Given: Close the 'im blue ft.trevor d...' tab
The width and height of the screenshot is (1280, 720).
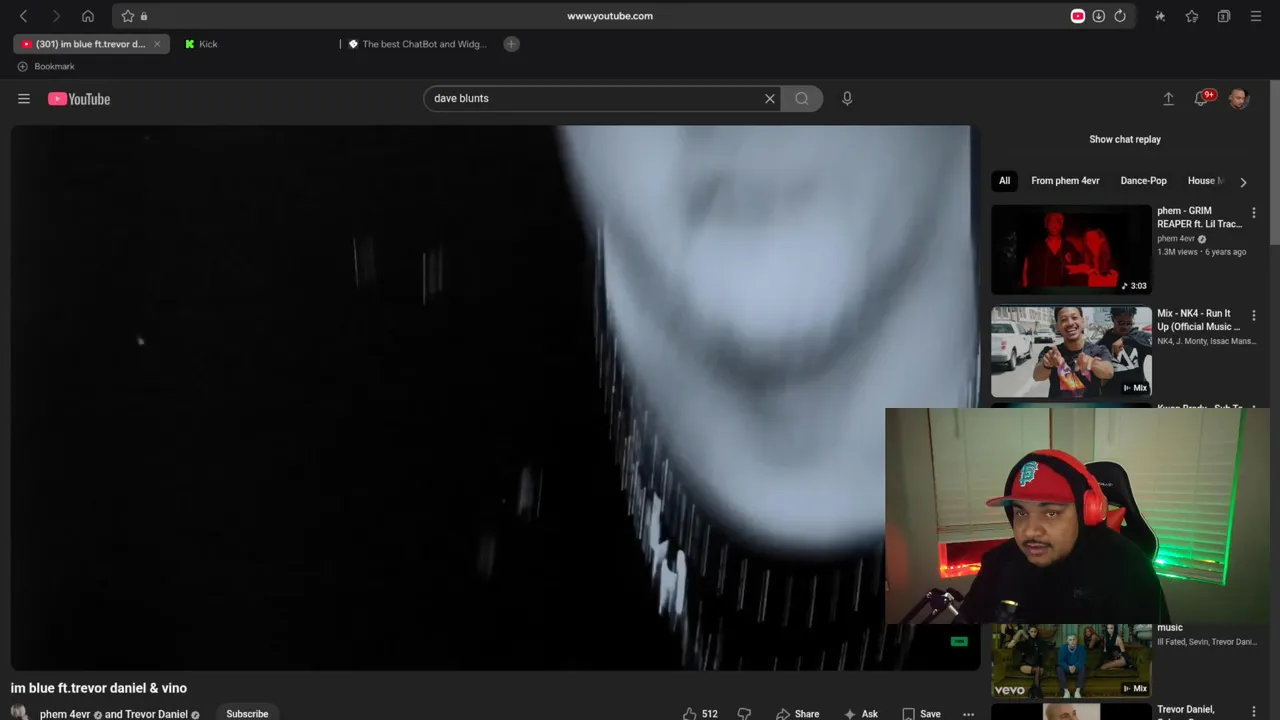Looking at the screenshot, I should [157, 44].
